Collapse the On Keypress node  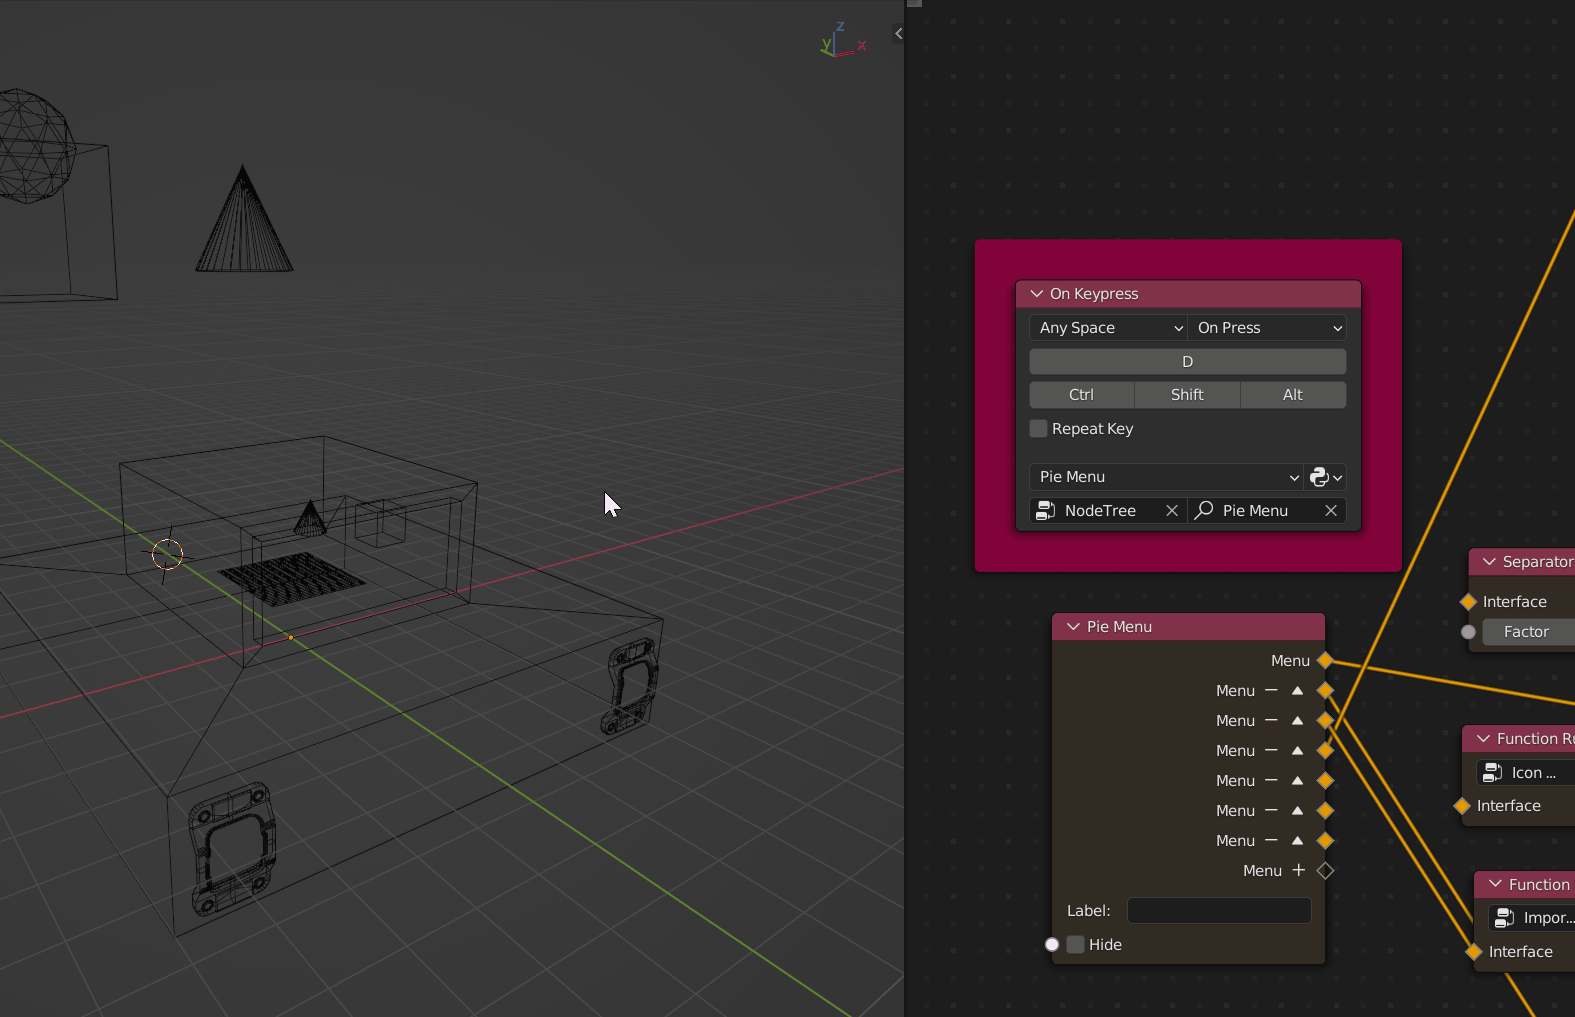click(1036, 294)
